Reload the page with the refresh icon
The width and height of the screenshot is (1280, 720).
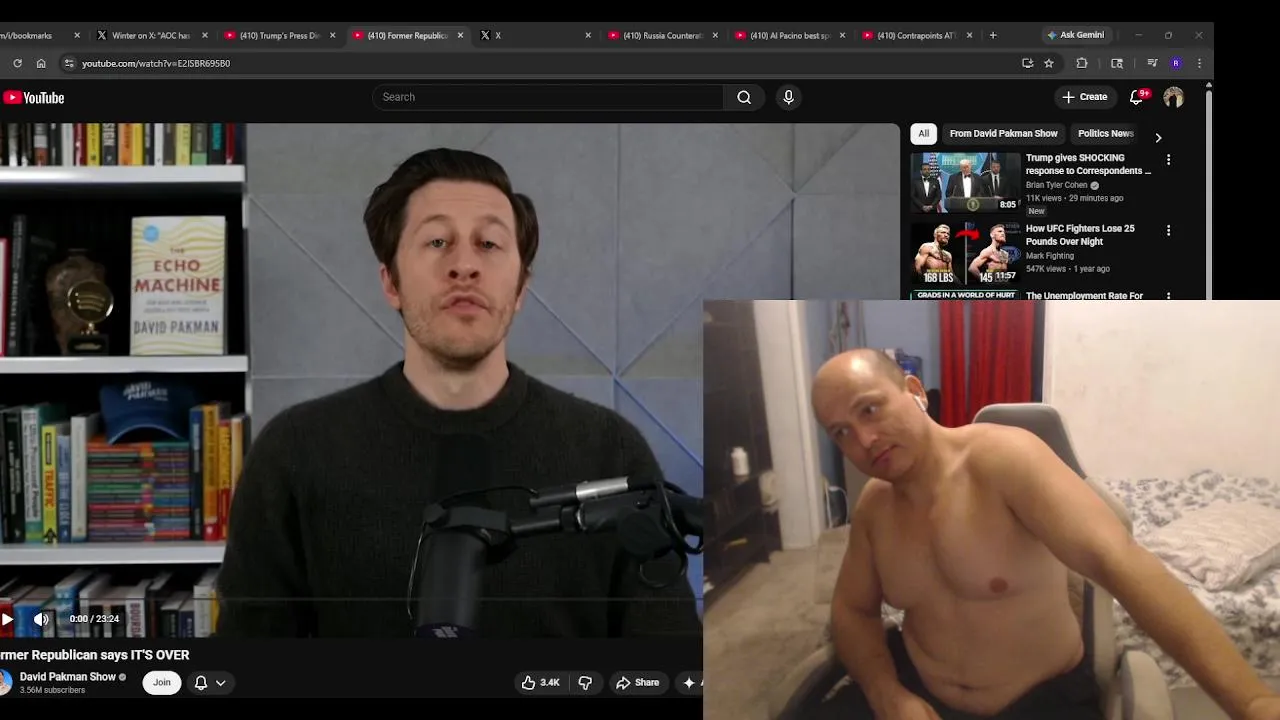tap(17, 63)
